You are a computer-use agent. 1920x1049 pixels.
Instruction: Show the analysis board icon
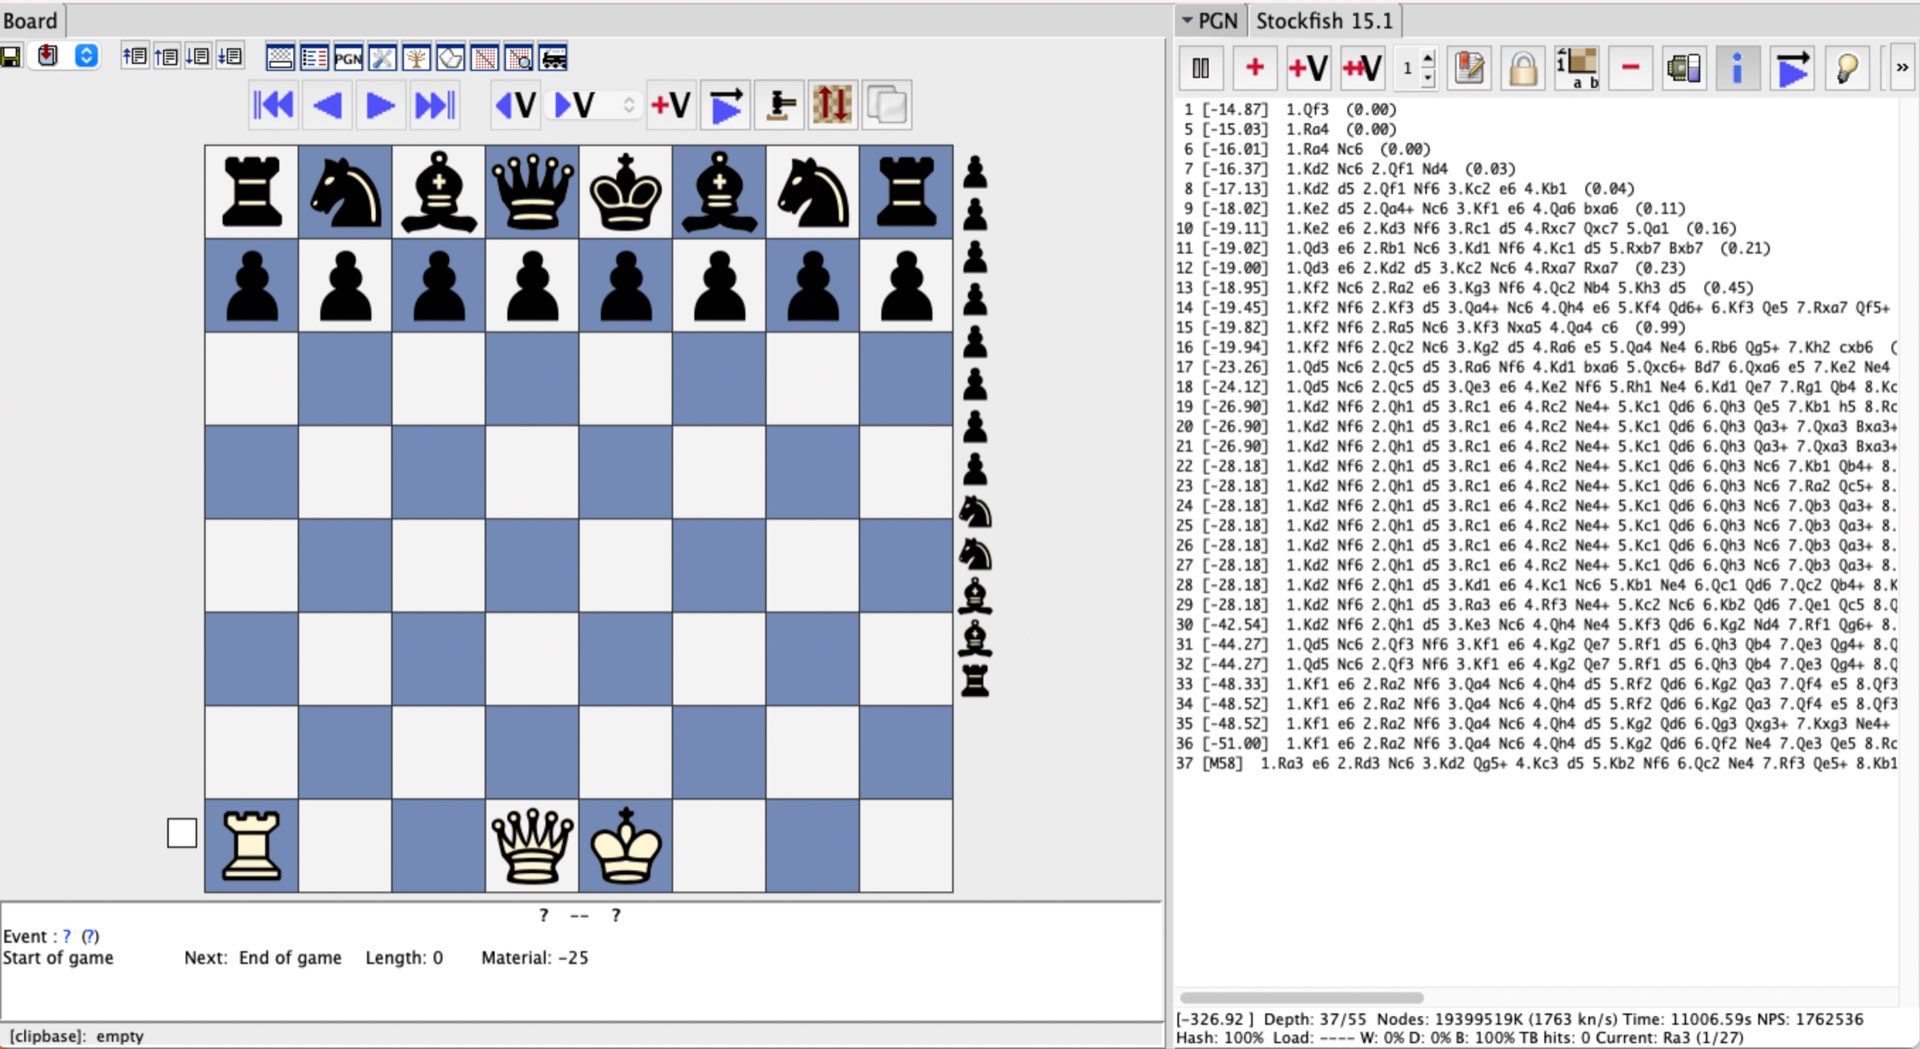click(x=1577, y=68)
